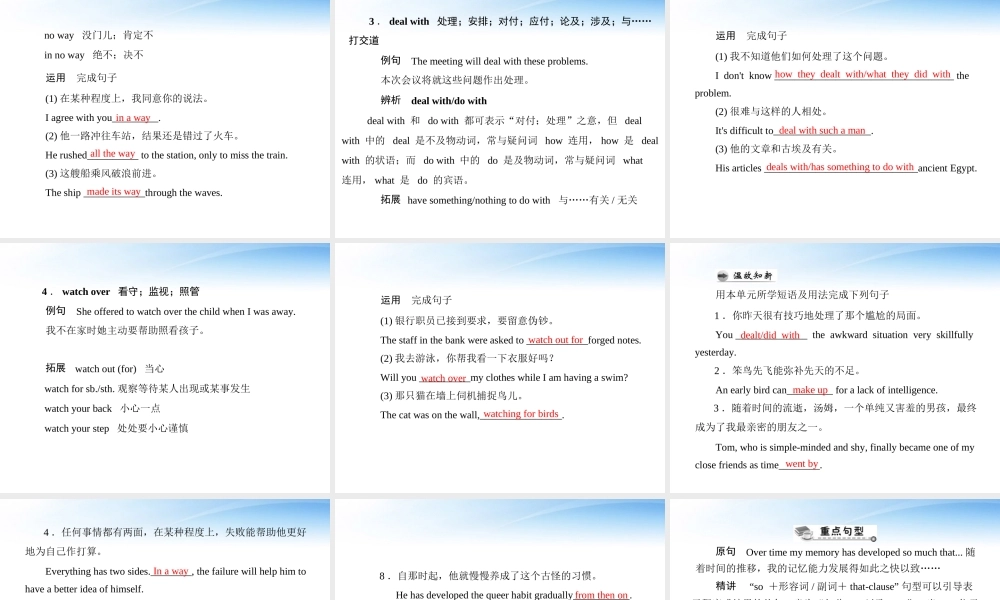Image resolution: width=1000 pixels, height=600 pixels.
Task: Click '2. 笨鸟先飞能弥补先天的不足。'
Action: [788, 370]
